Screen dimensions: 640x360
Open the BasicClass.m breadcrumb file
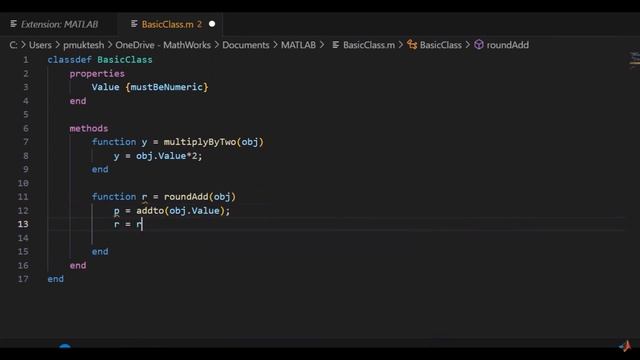click(369, 45)
